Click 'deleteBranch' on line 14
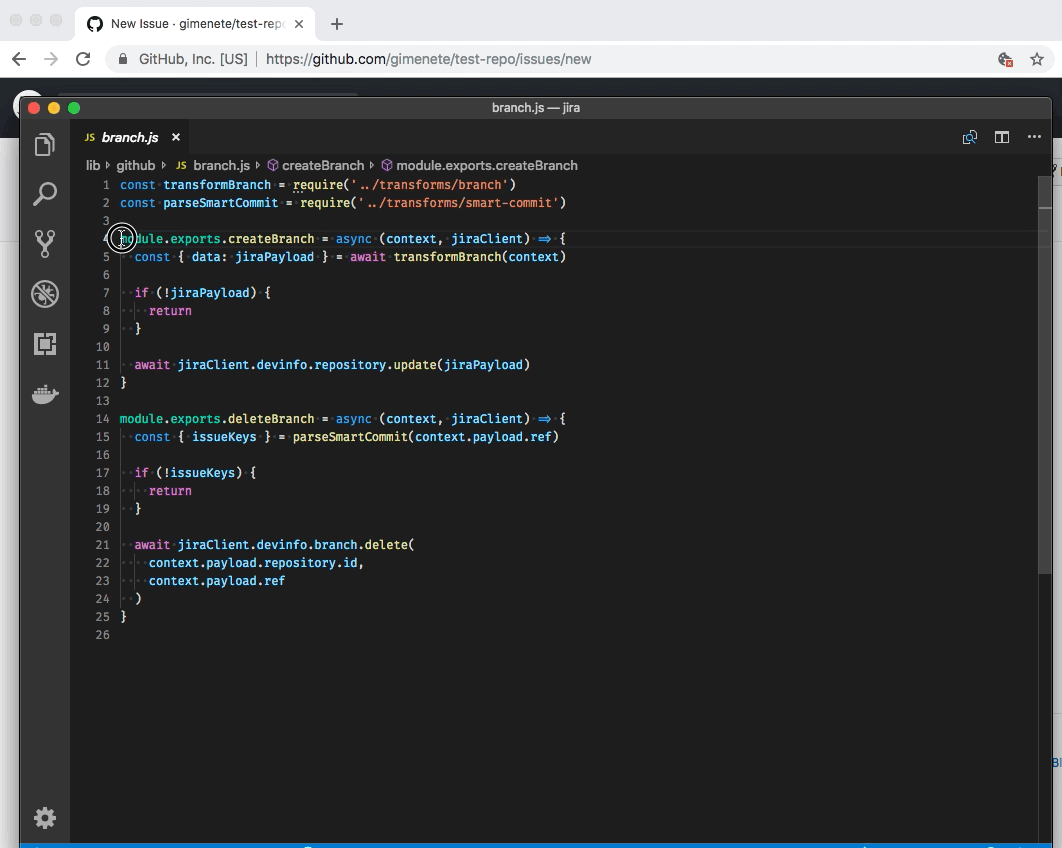Viewport: 1062px width, 848px height. click(271, 419)
